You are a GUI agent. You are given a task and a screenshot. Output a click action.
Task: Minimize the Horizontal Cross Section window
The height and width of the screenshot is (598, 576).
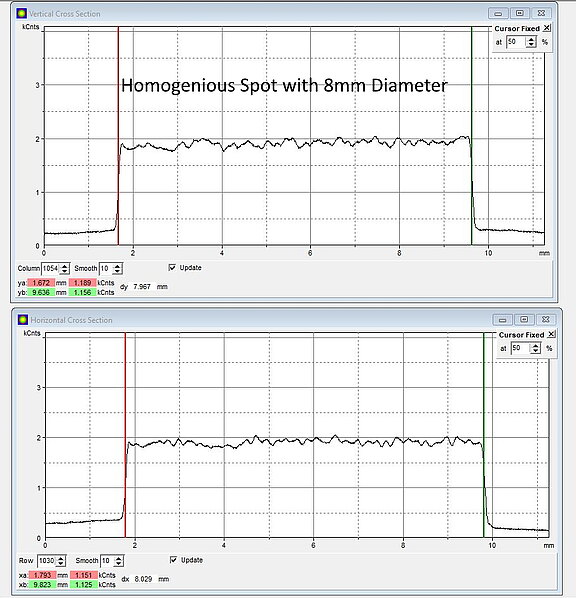coord(502,320)
